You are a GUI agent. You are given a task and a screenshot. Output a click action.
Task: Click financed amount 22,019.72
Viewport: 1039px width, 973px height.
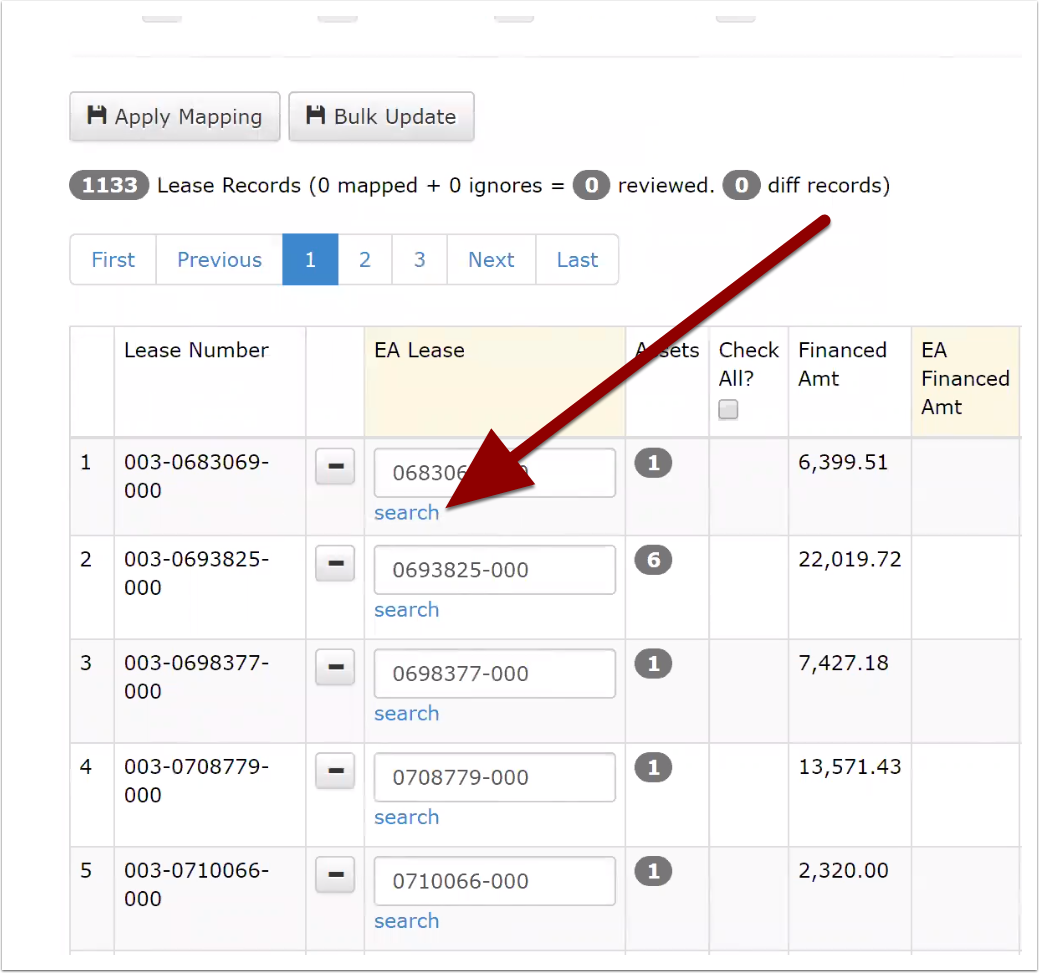[849, 559]
